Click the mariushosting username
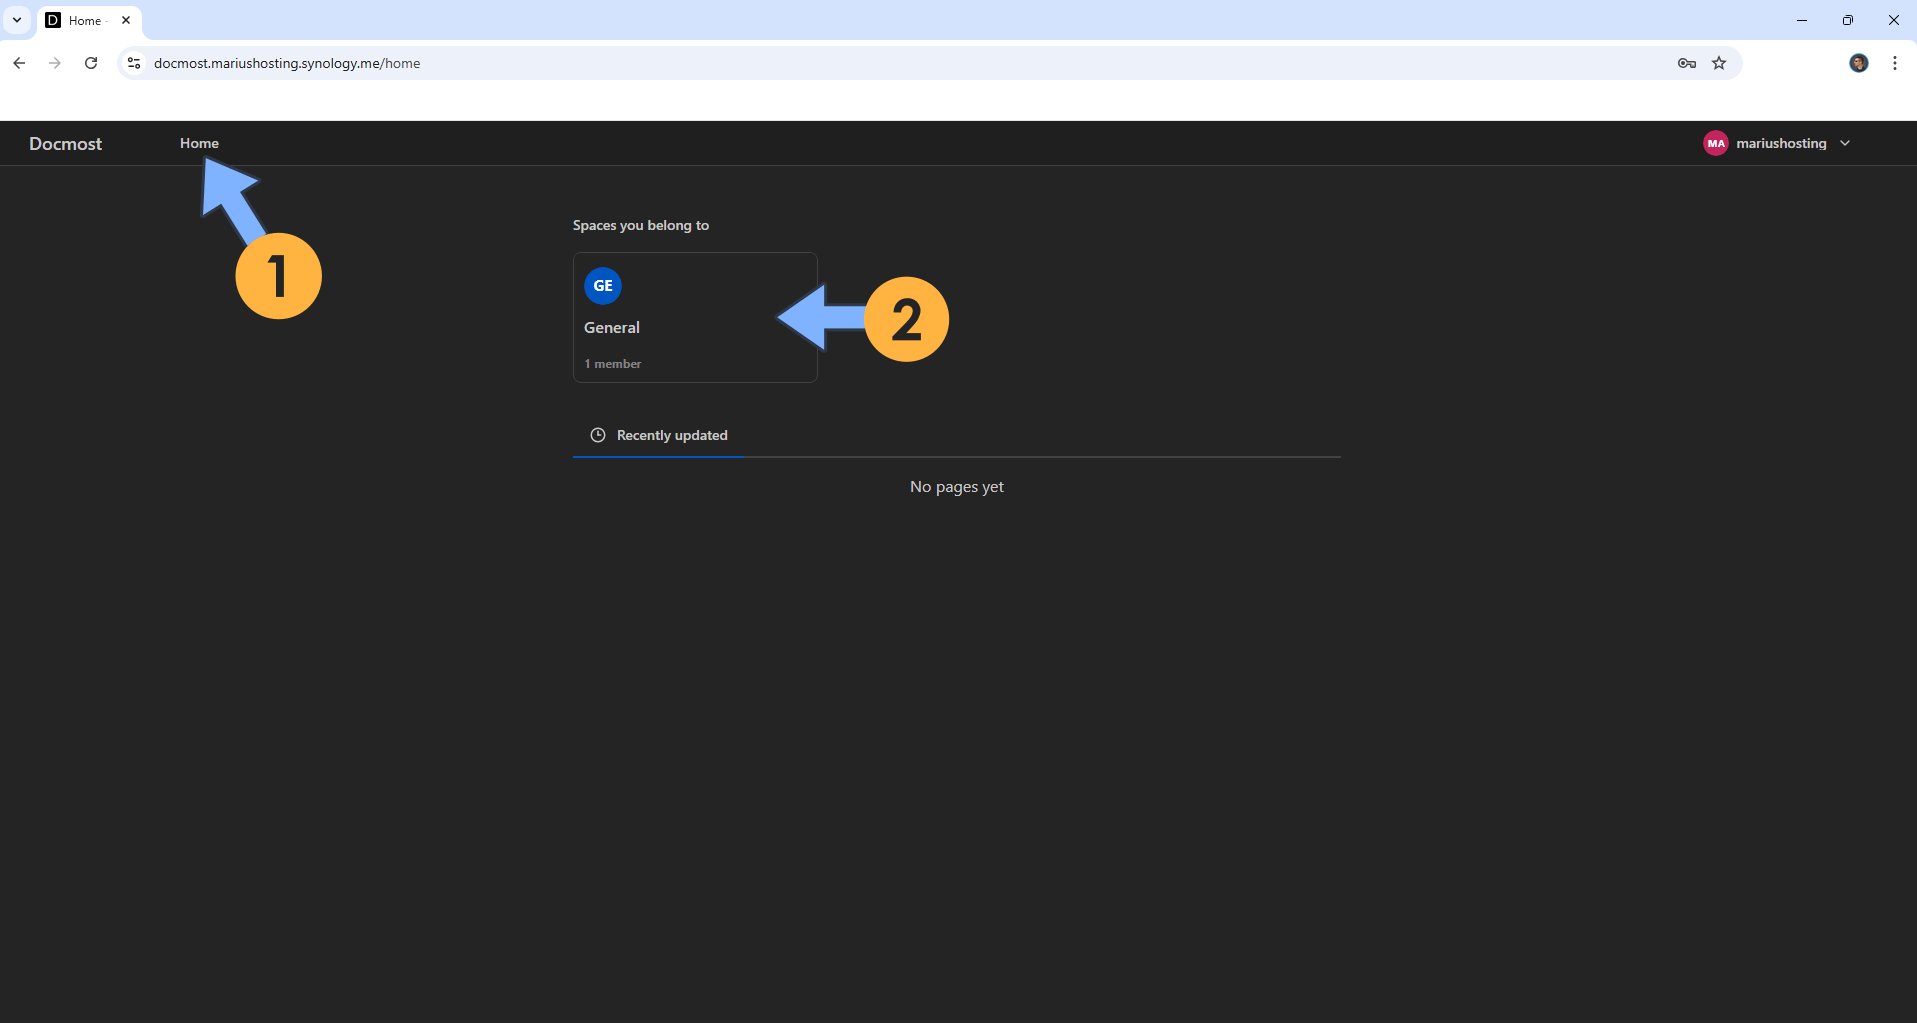The height and width of the screenshot is (1023, 1917). click(1781, 143)
